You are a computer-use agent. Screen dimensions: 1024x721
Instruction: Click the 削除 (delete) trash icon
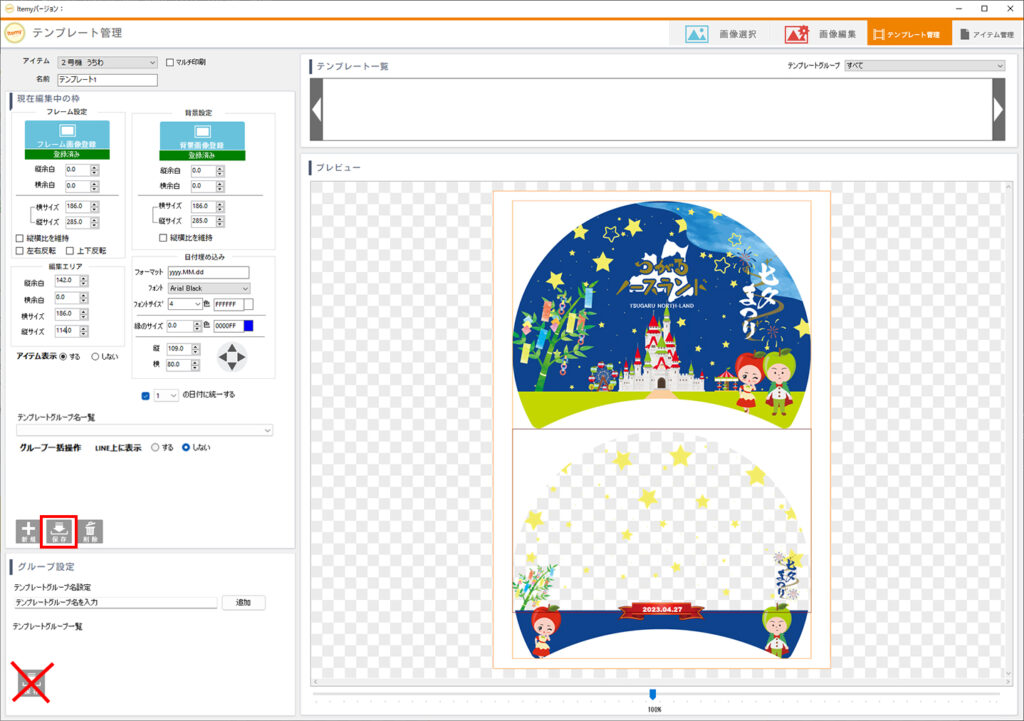click(90, 530)
